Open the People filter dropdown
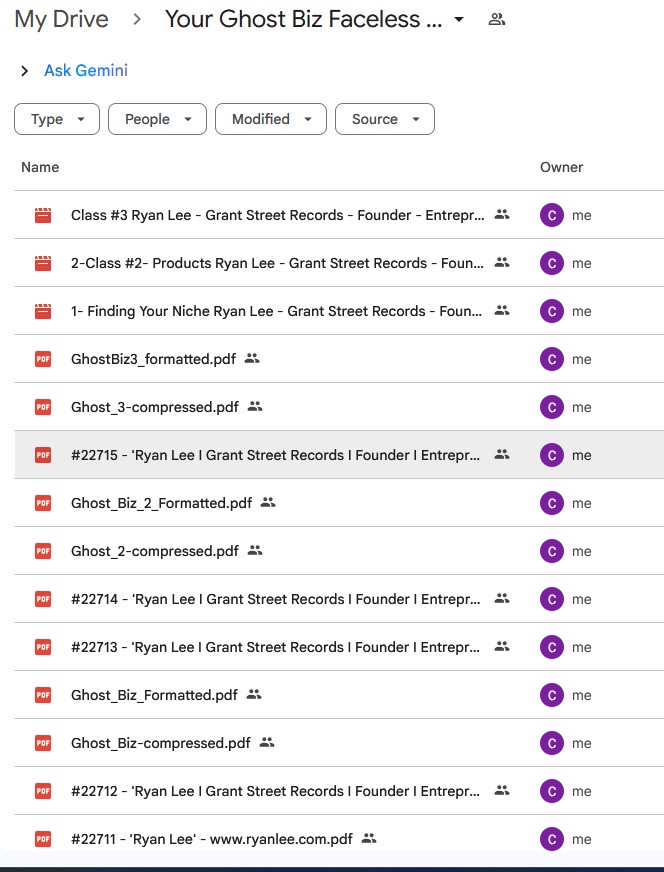 click(157, 119)
